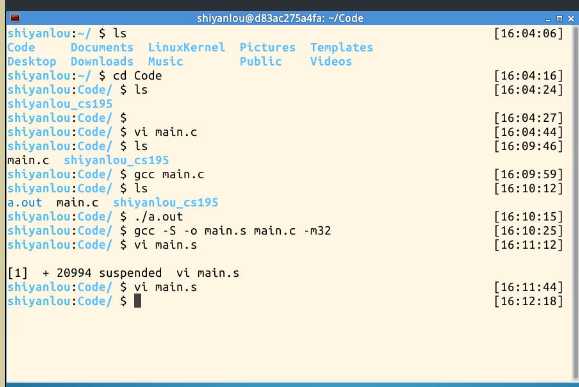Click shiyanlou_cs195 shown alone on its line
Image resolution: width=579 pixels, height=387 pixels.
[x=60, y=104]
